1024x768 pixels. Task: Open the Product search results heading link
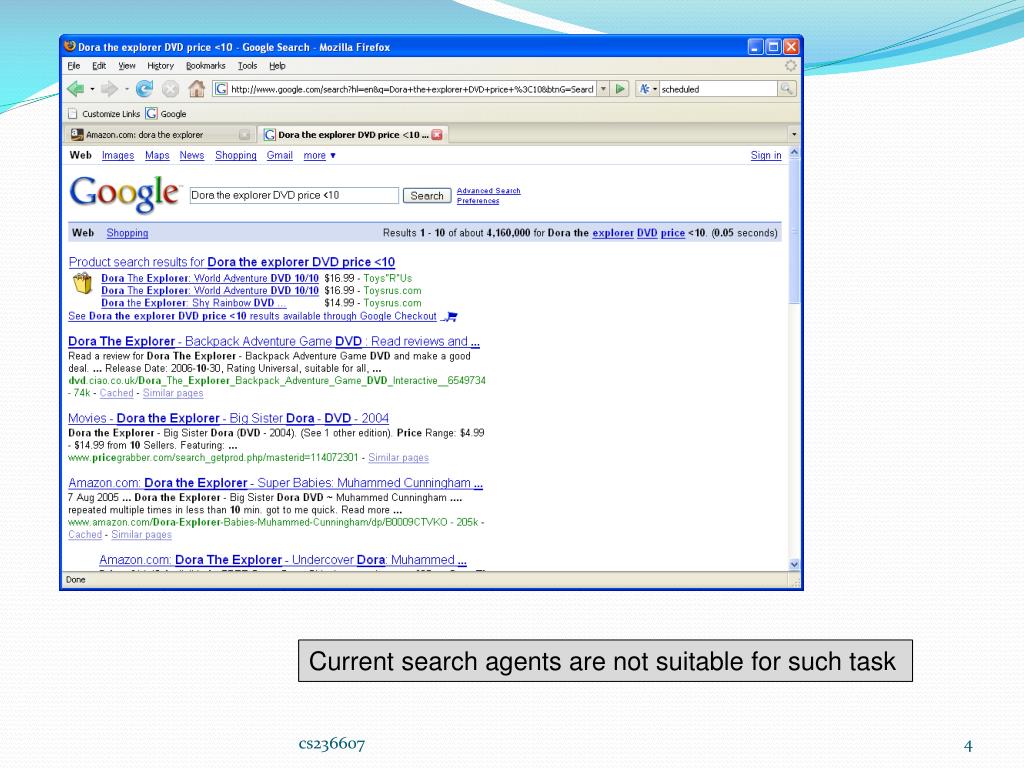232,262
